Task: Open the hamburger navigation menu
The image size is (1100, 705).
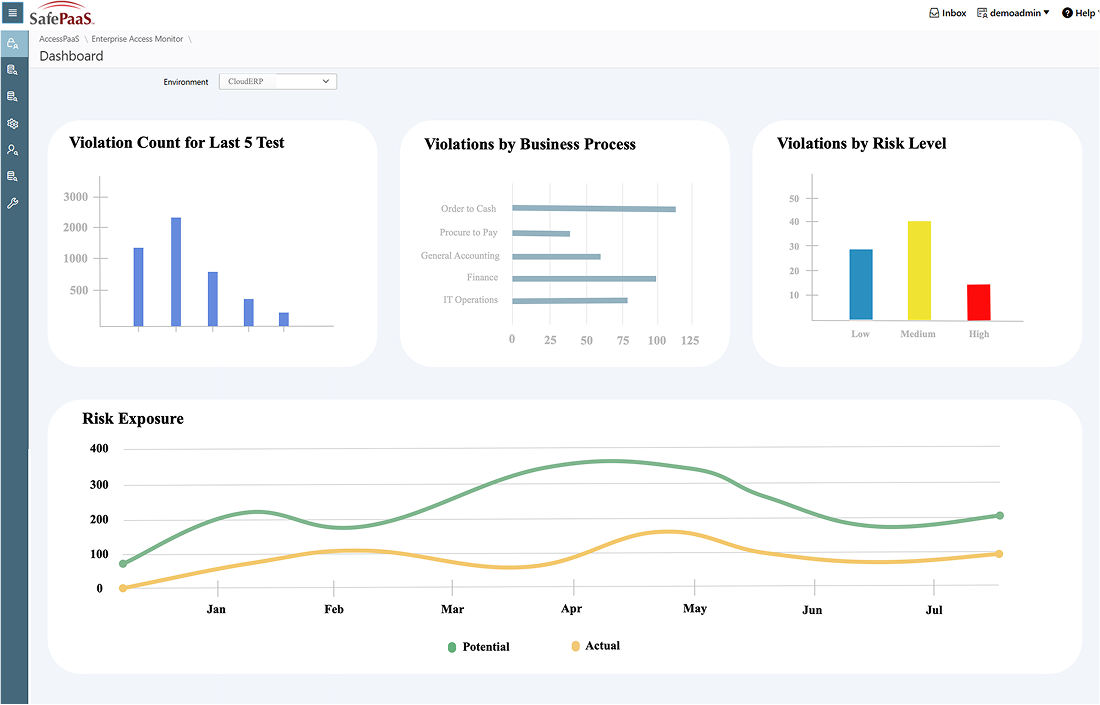Action: (x=13, y=13)
